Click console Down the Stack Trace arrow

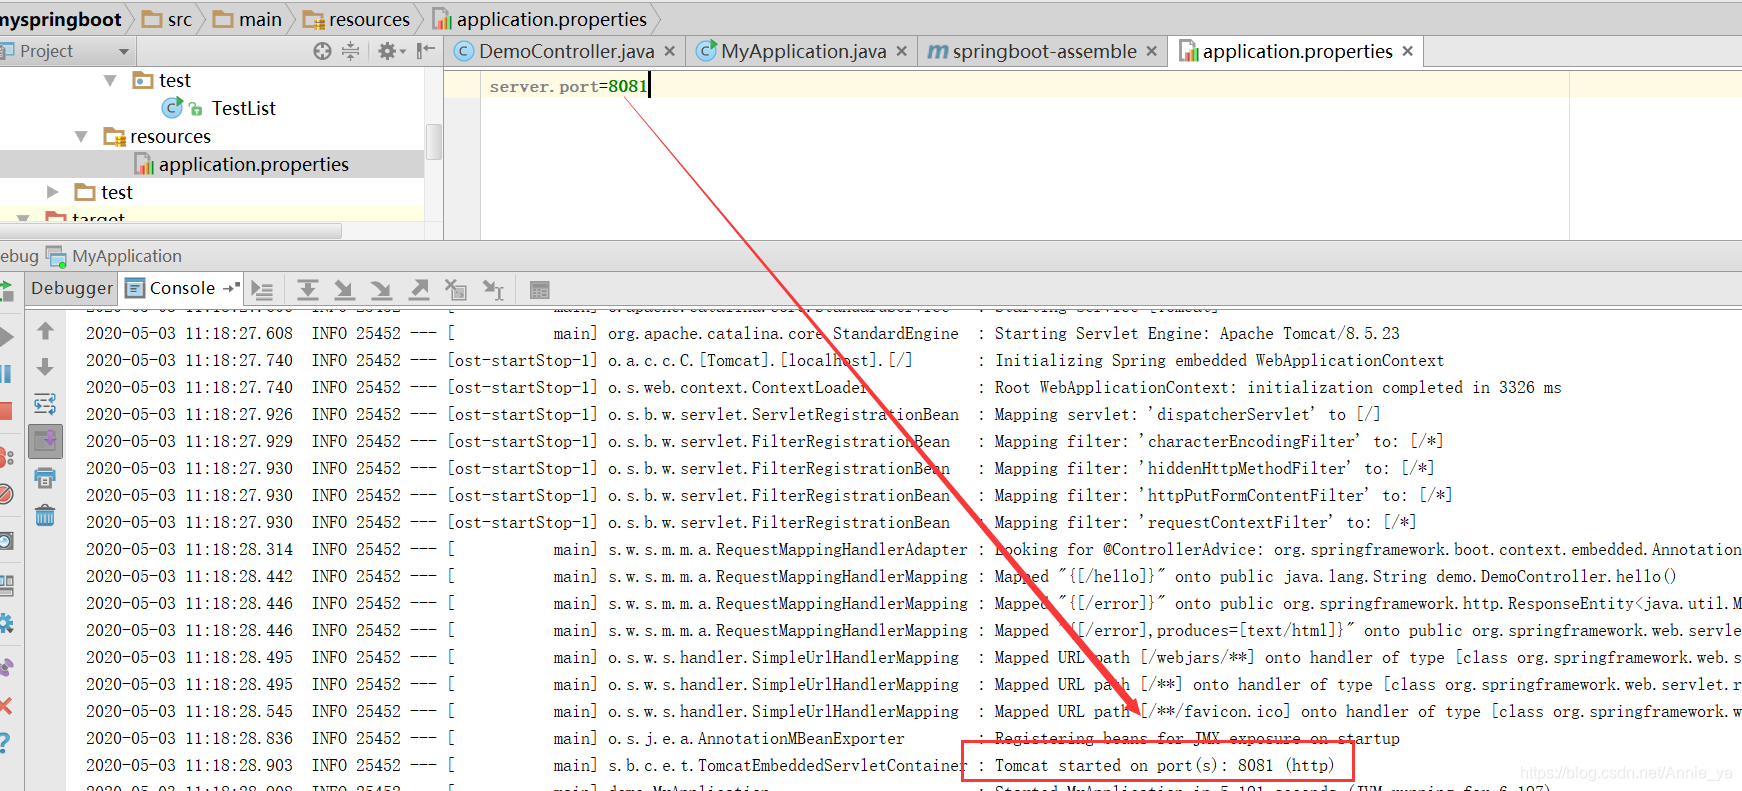(x=45, y=367)
